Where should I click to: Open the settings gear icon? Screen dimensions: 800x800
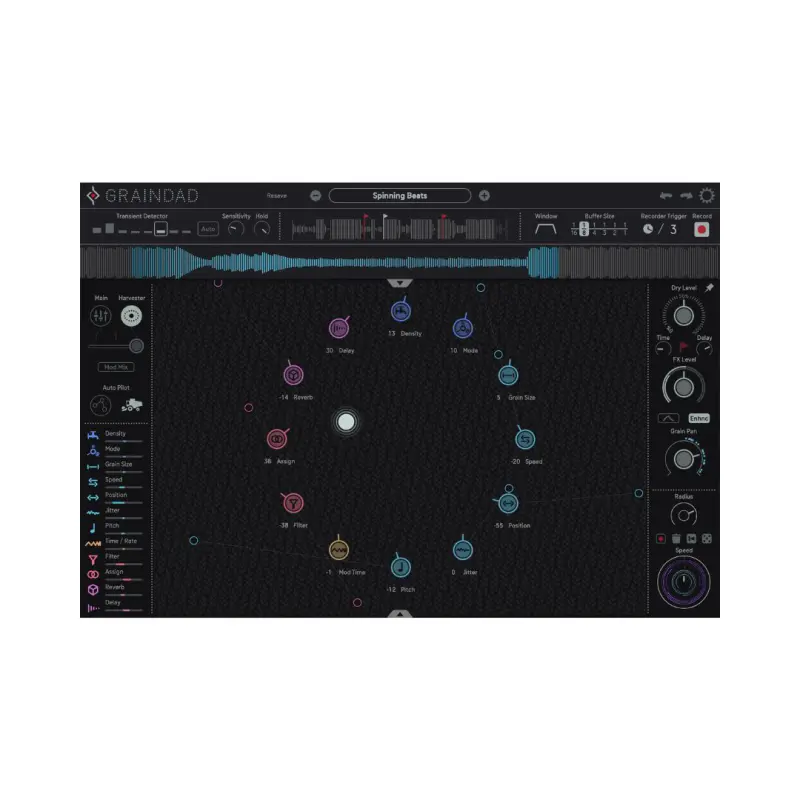point(707,195)
